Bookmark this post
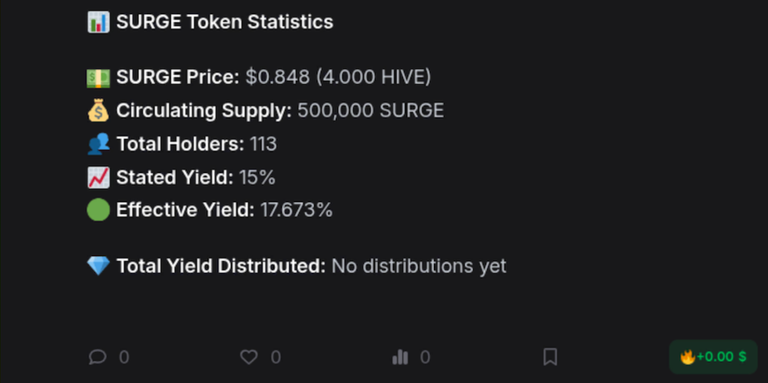Viewport: 768px width, 383px height. 551,357
